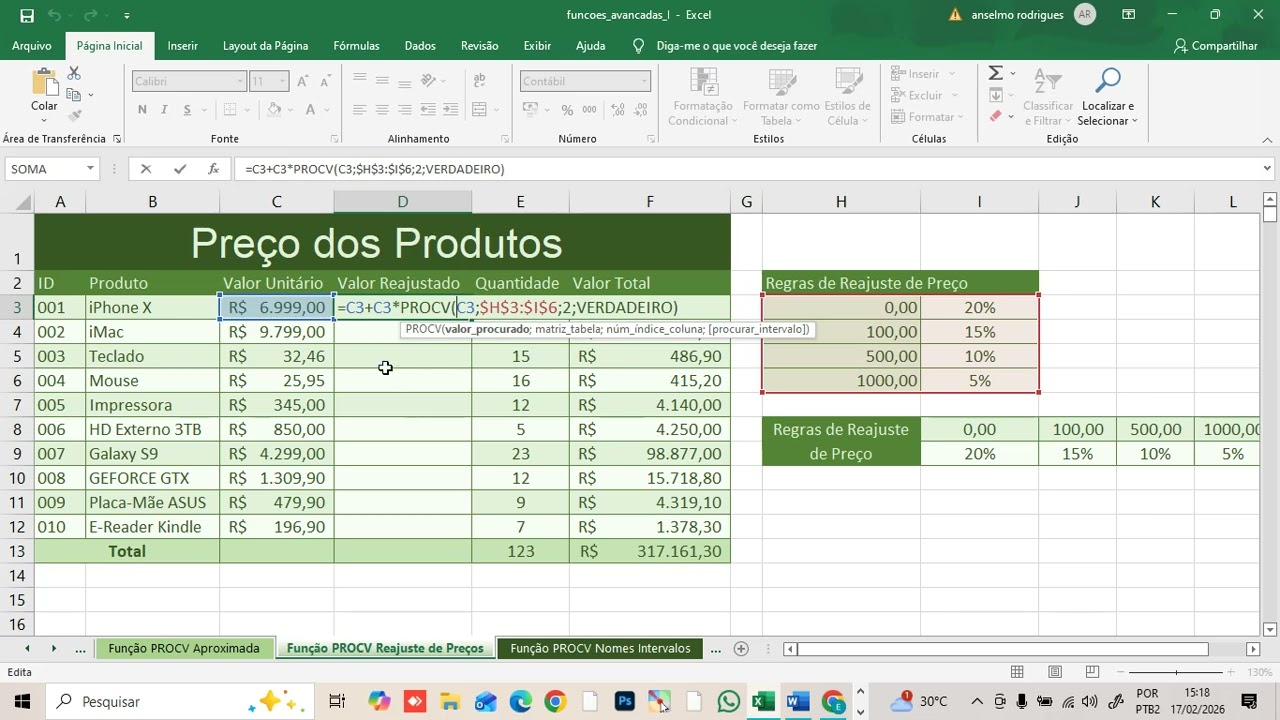Click the Localizar e Selecionar magnifier icon

coord(1108,80)
